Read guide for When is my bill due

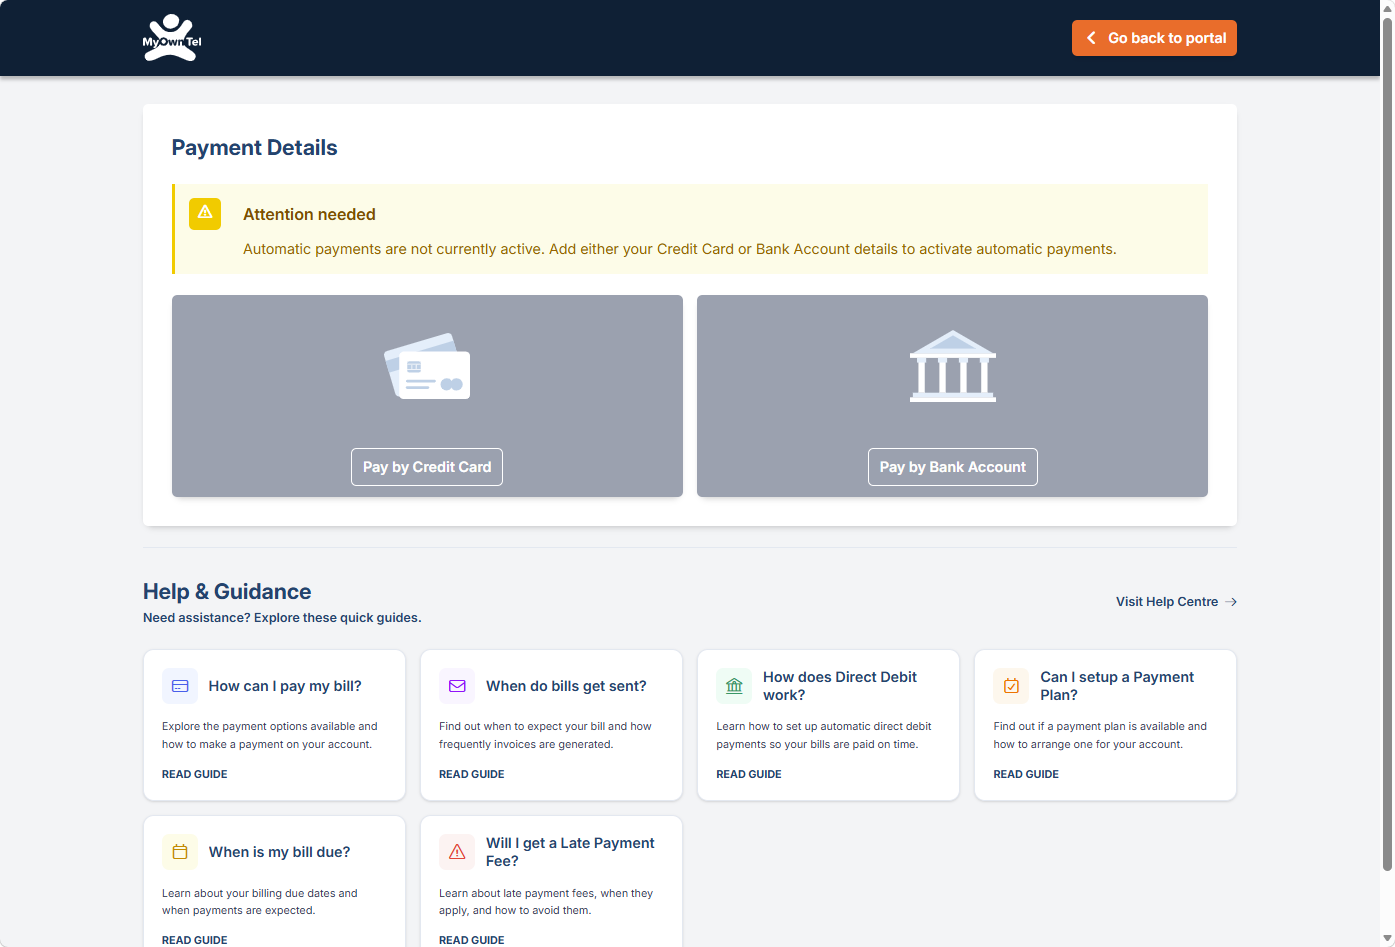[x=195, y=940]
